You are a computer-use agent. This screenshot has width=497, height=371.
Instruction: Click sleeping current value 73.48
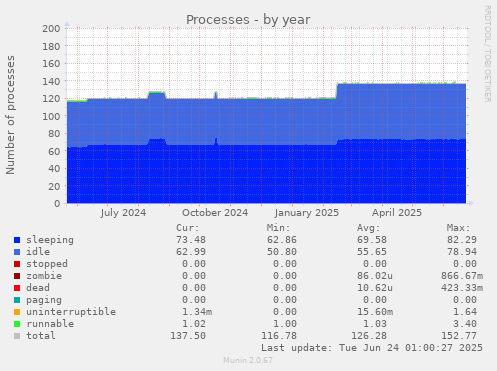[x=191, y=240]
